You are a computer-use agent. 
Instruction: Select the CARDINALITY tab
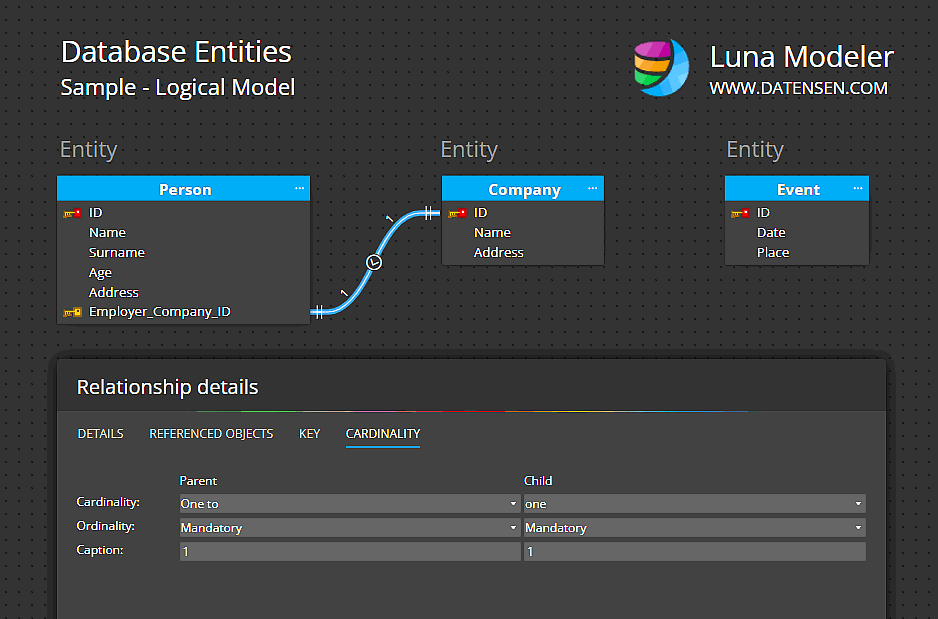(x=382, y=433)
